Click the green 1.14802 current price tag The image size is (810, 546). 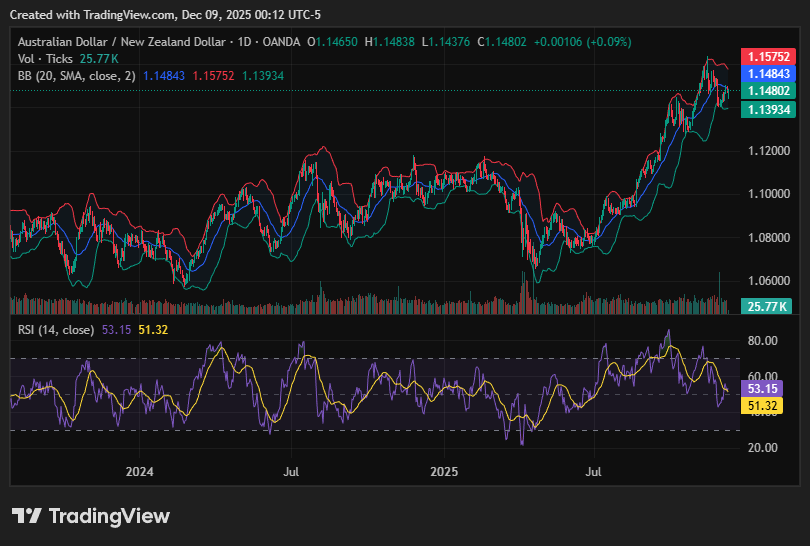tap(765, 91)
